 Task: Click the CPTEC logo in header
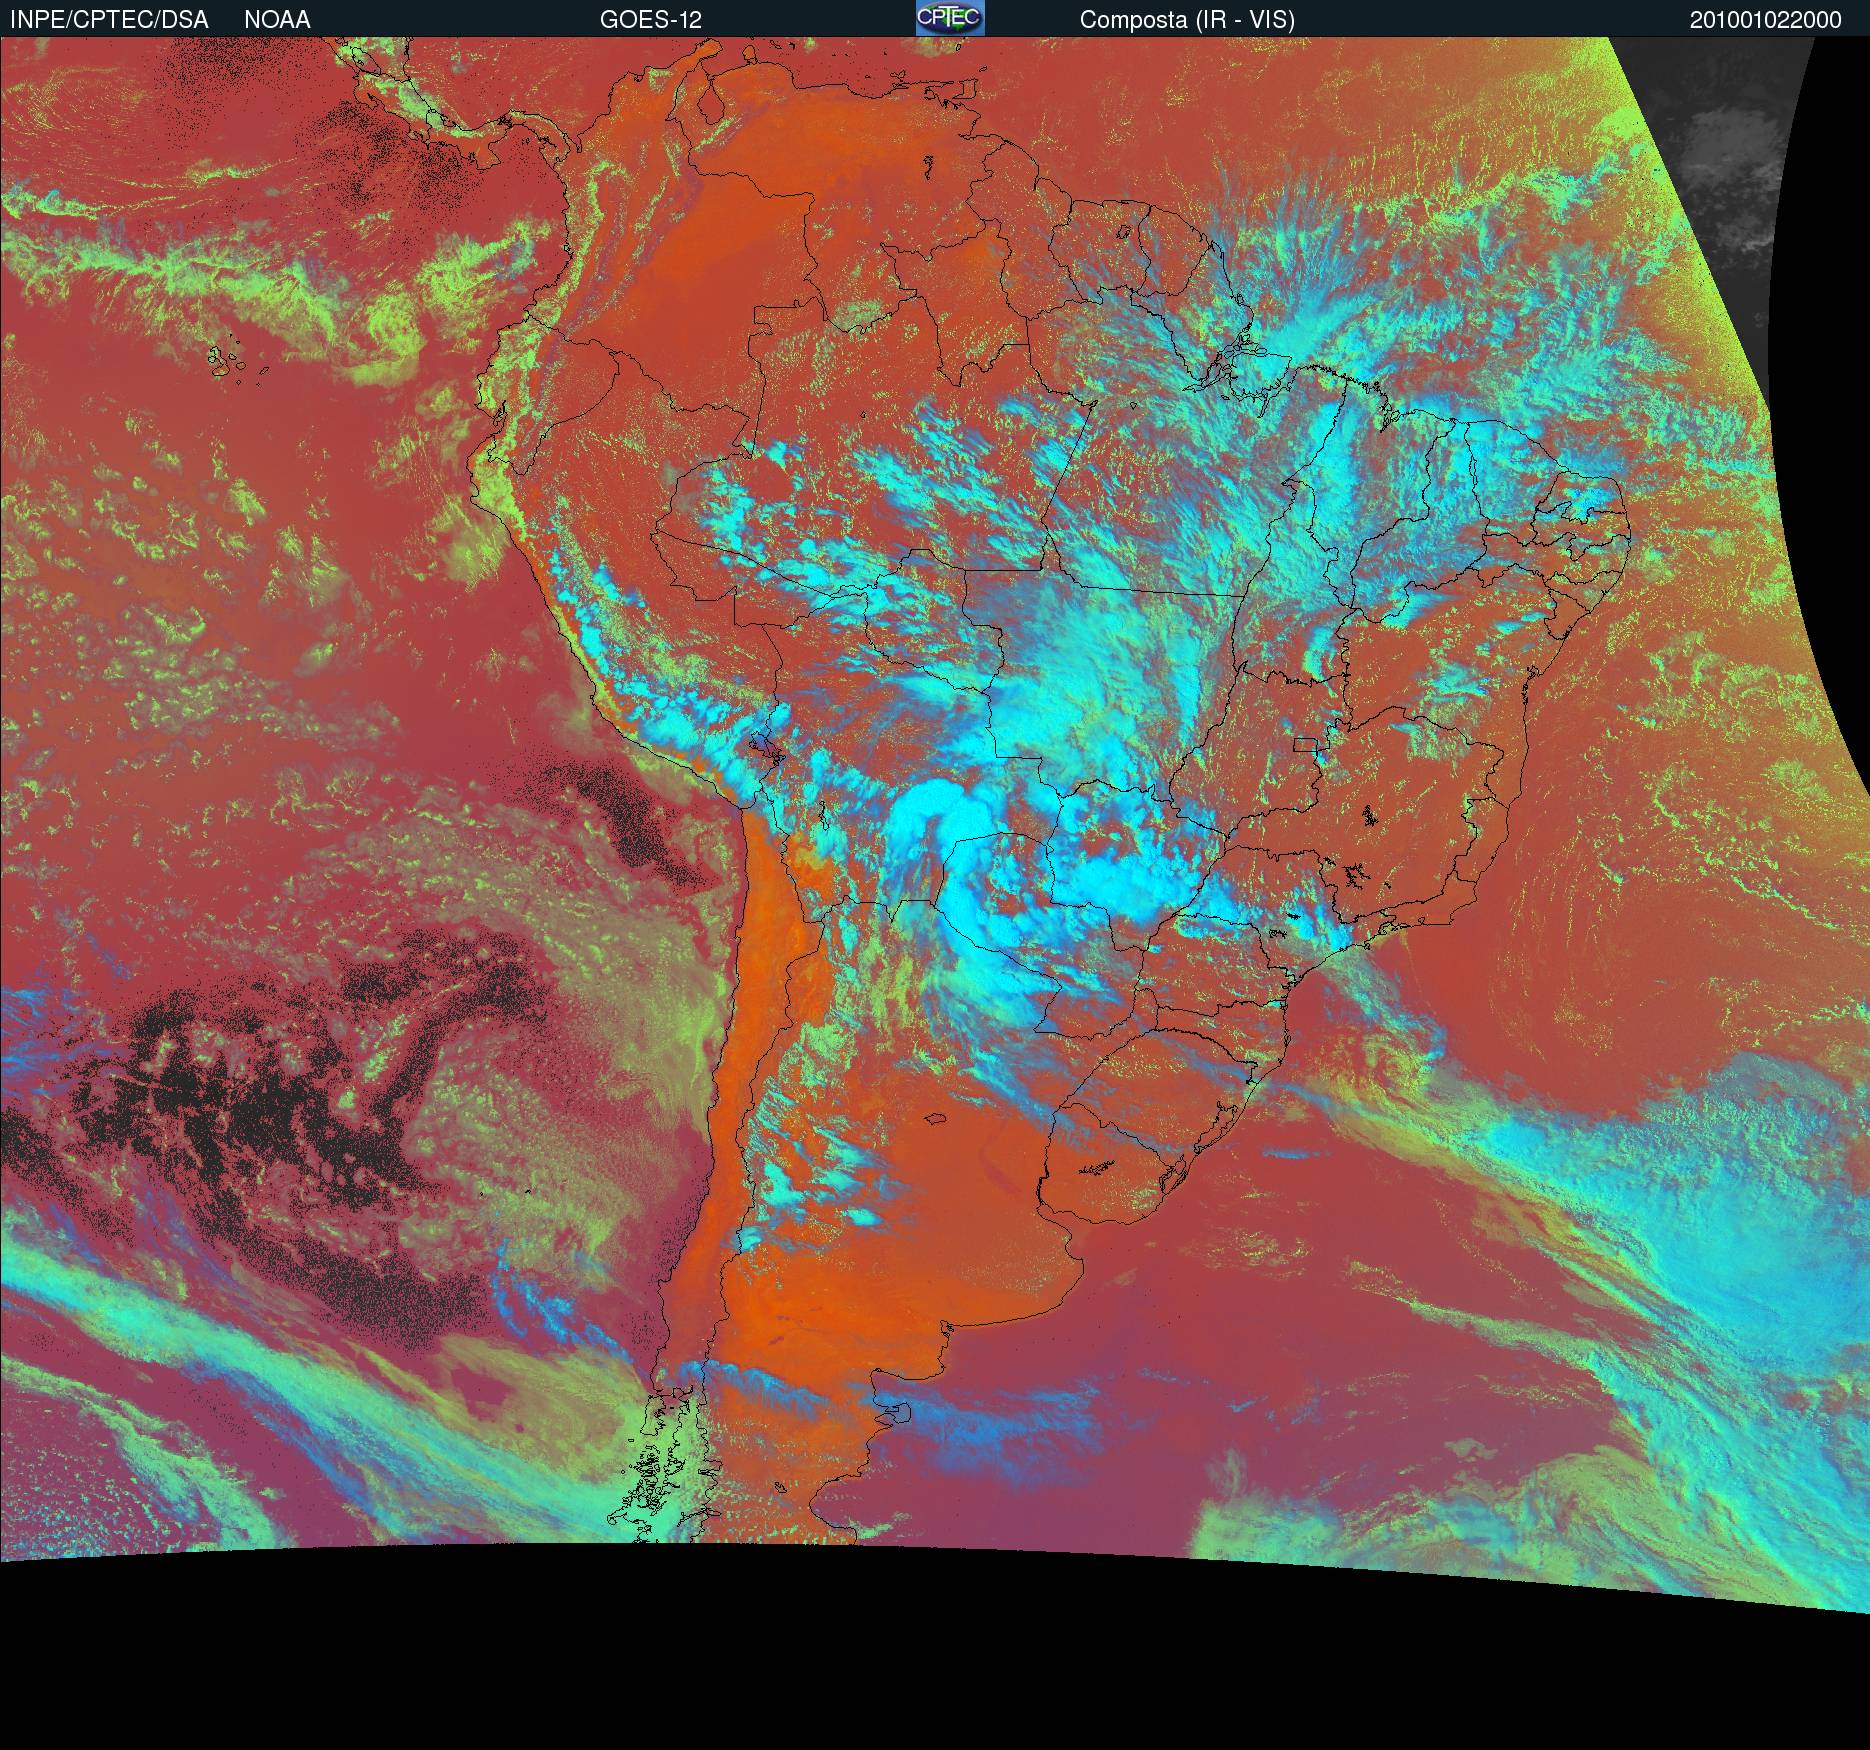pyautogui.click(x=950, y=18)
